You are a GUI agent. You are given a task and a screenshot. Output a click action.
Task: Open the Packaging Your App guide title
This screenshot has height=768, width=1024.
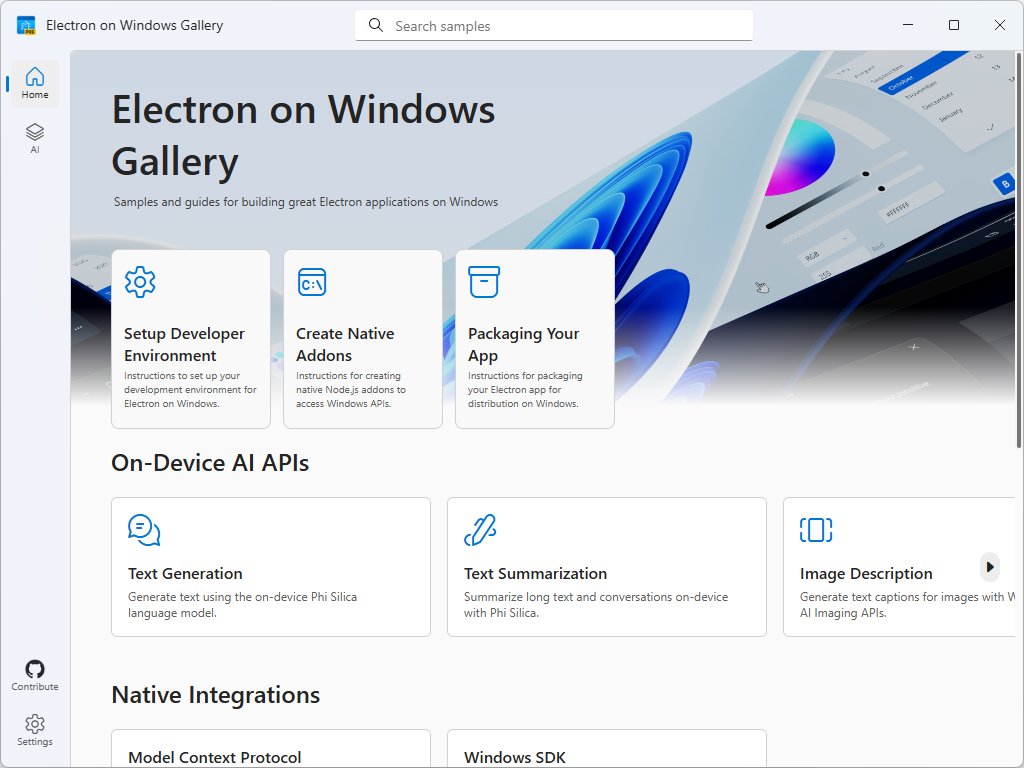(523, 344)
